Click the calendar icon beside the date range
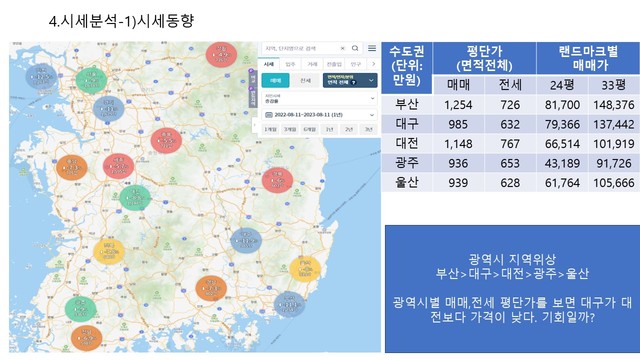640x360 pixels. click(269, 115)
